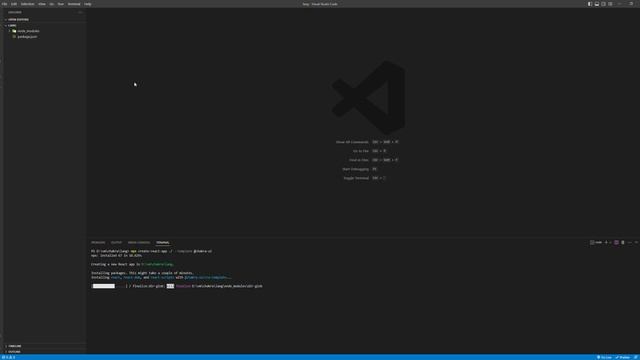Open the Edit menu
Viewport: 640px width, 360px height.
click(14, 4)
